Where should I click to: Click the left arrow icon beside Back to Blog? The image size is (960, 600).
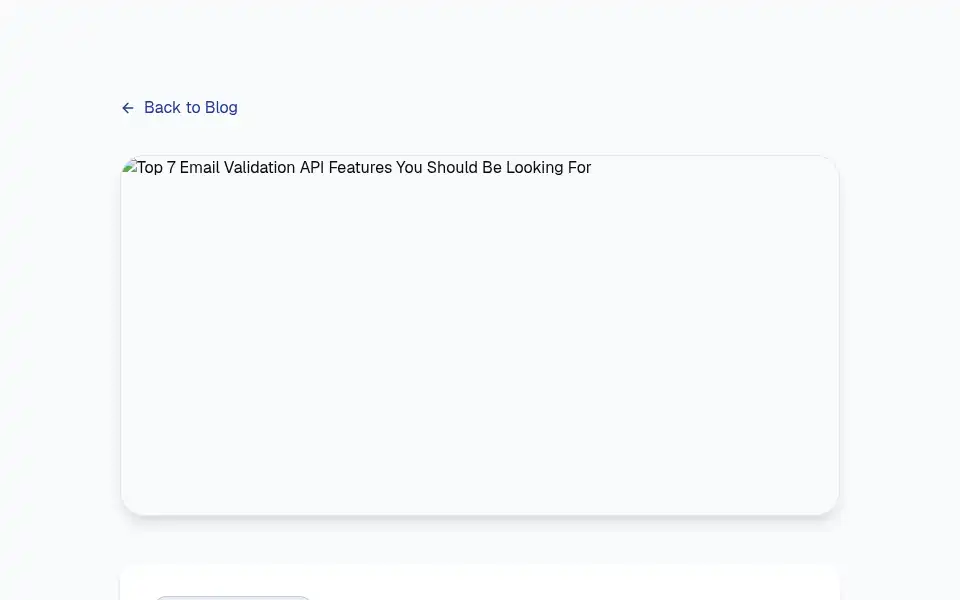[x=127, y=108]
